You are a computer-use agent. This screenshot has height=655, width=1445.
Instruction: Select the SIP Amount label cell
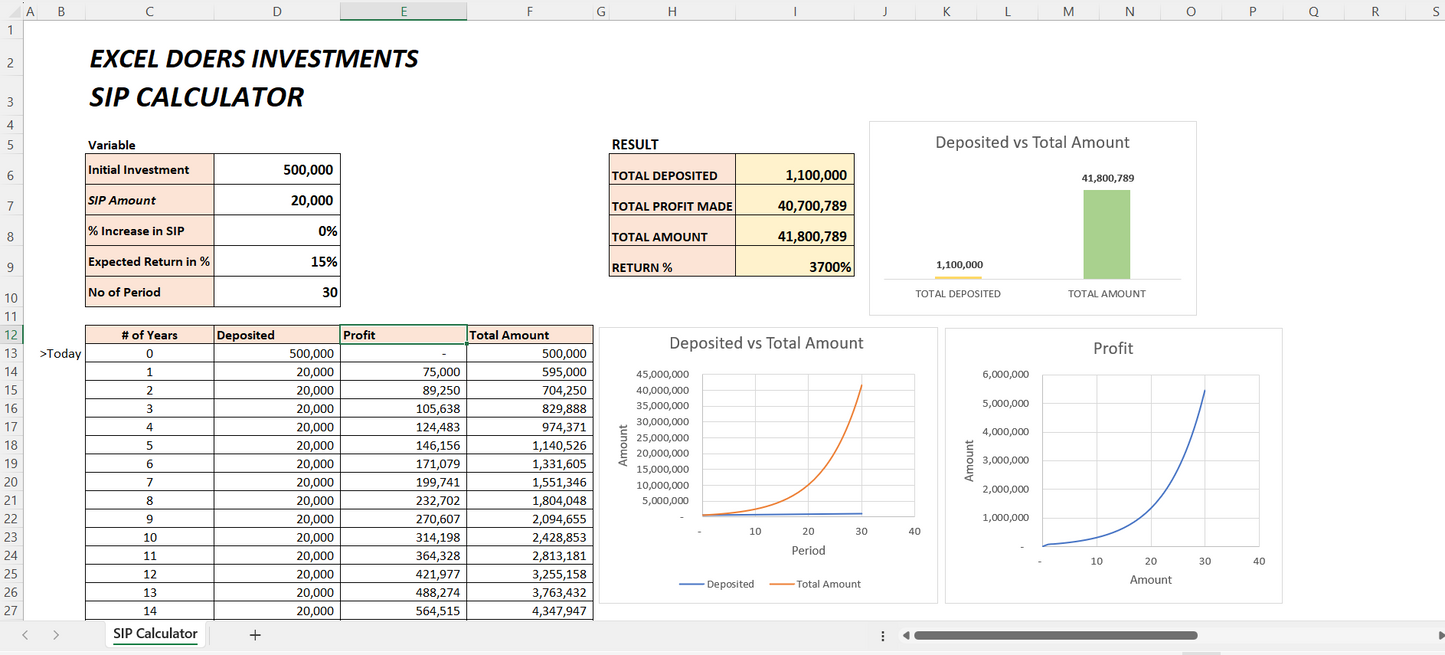pos(150,200)
